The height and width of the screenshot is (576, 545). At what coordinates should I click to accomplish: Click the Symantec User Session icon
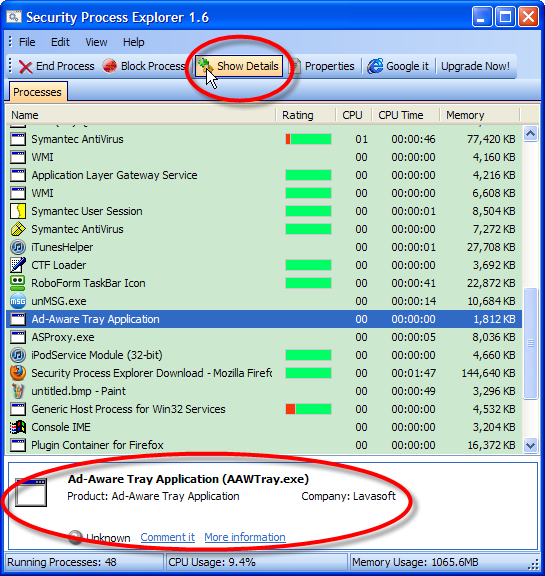(x=18, y=211)
